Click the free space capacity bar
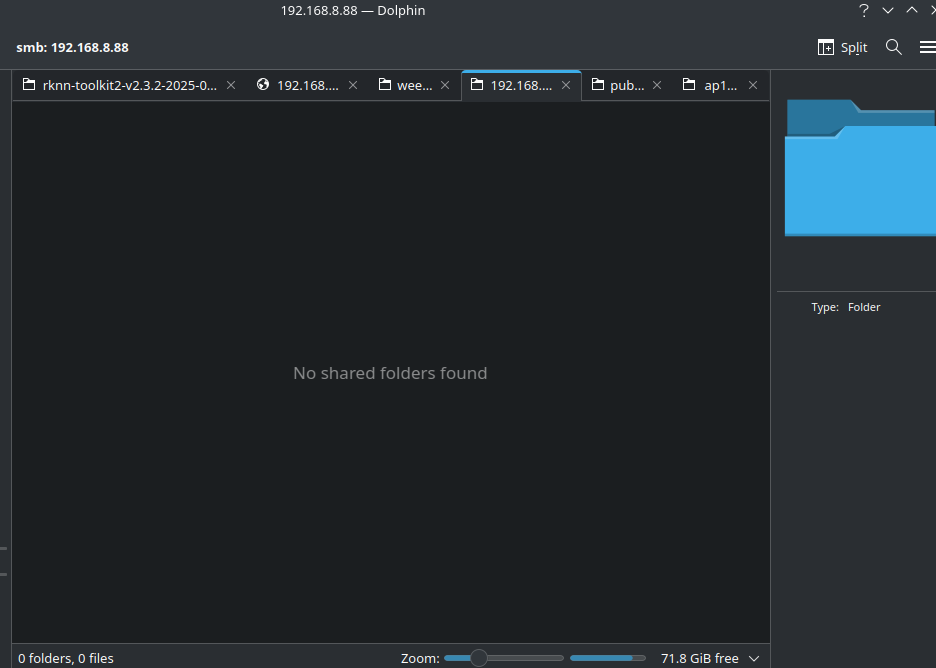 (x=608, y=658)
